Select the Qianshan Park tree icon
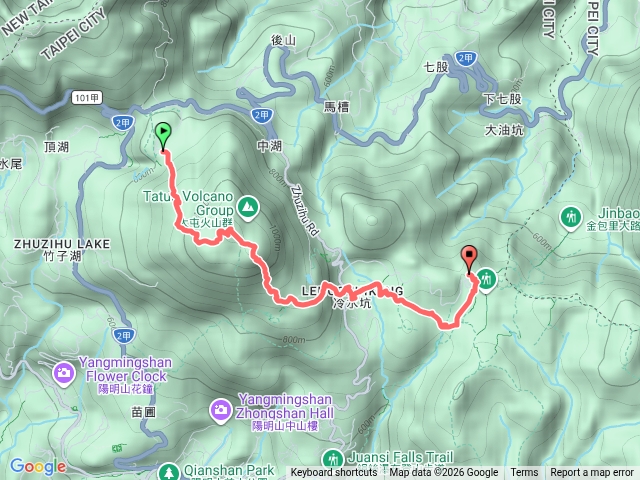The image size is (640, 480). [x=168, y=471]
